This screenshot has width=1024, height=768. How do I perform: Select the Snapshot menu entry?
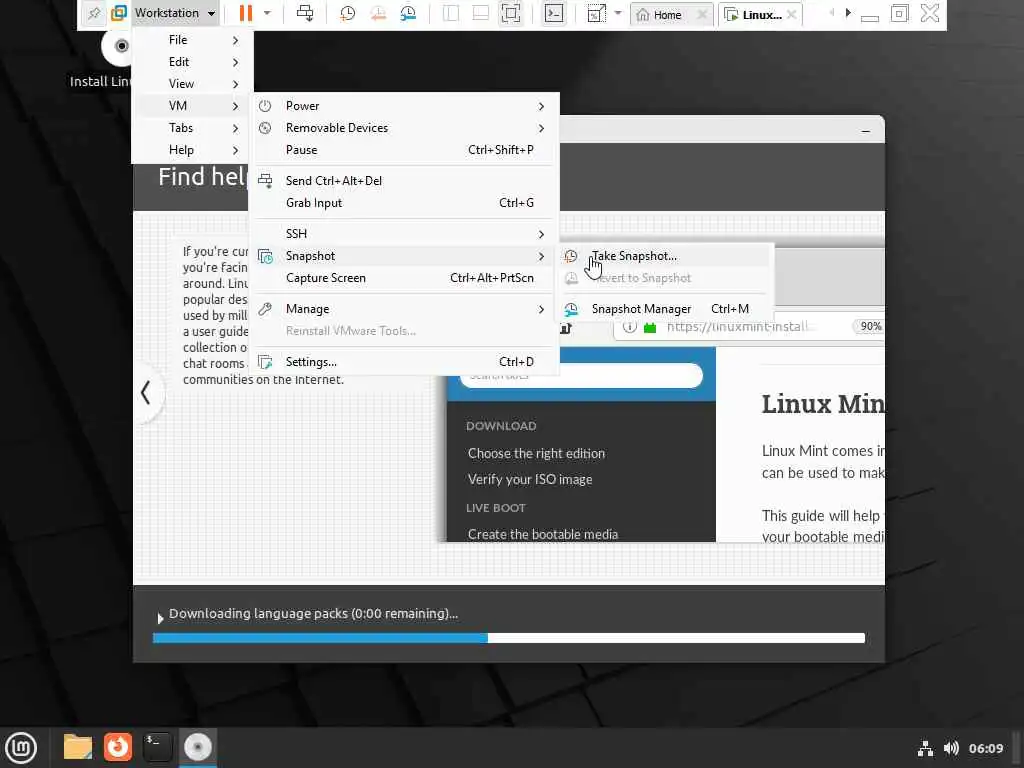tap(404, 256)
